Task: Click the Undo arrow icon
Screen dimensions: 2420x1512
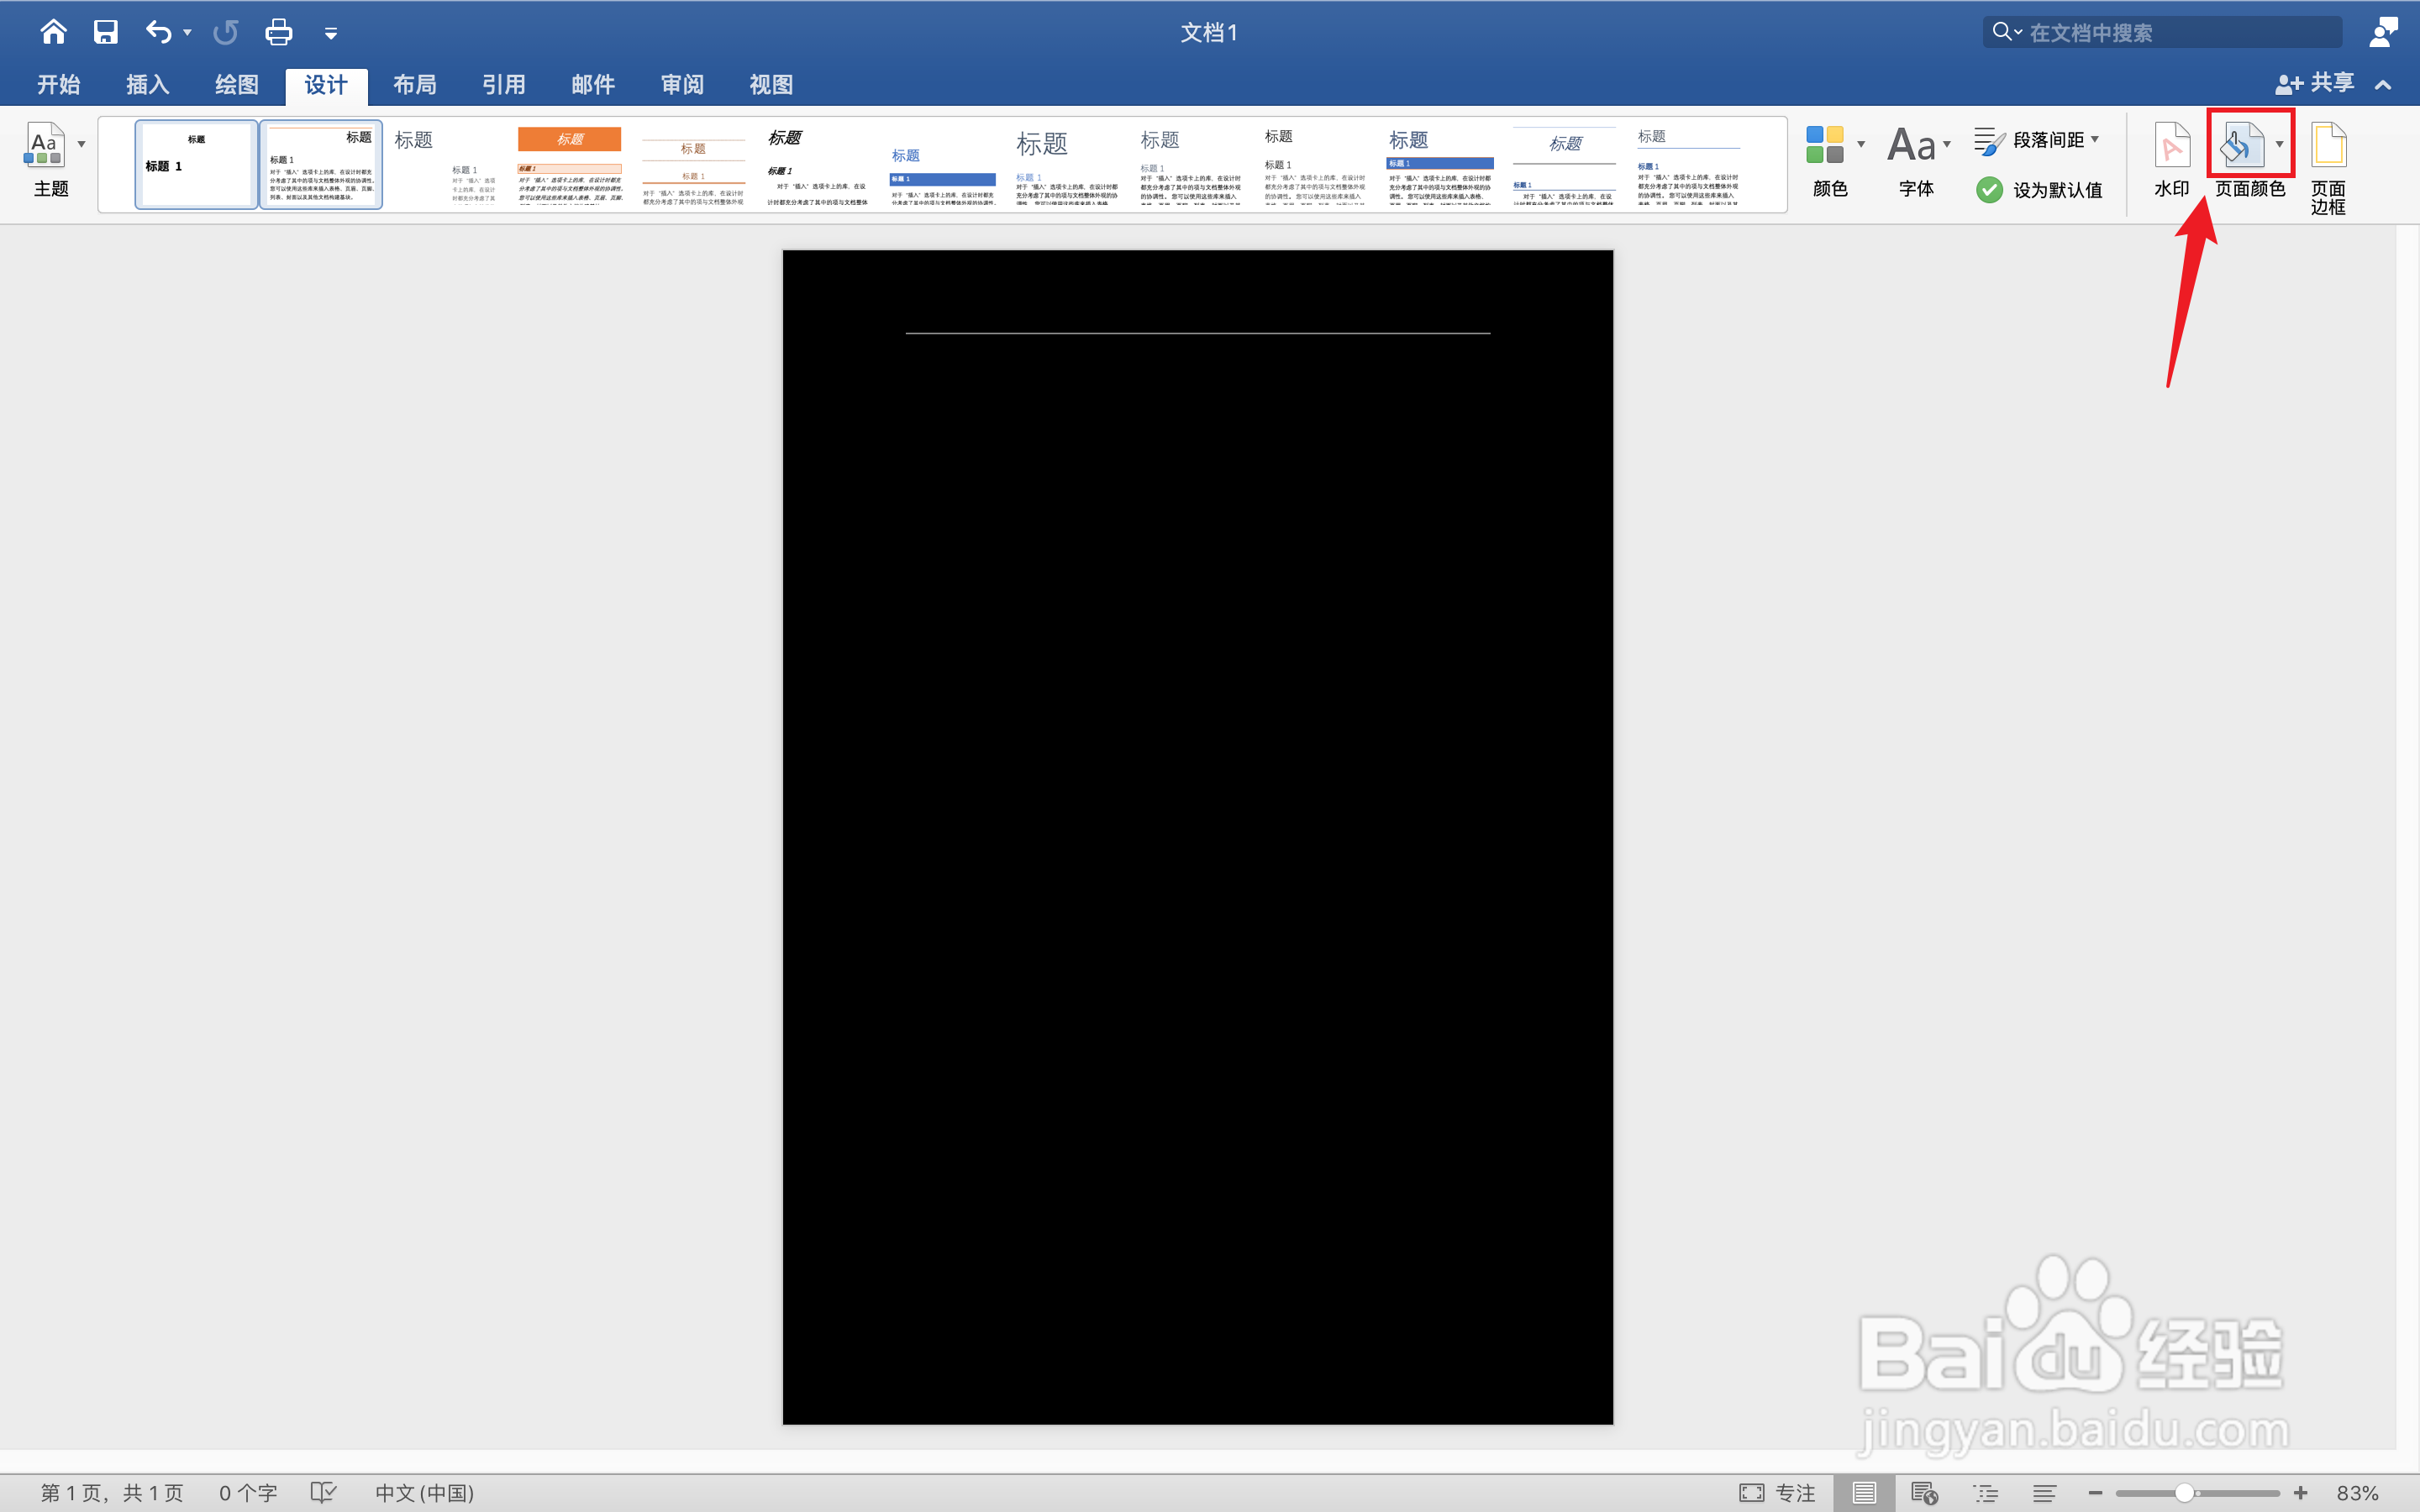Action: point(158,32)
